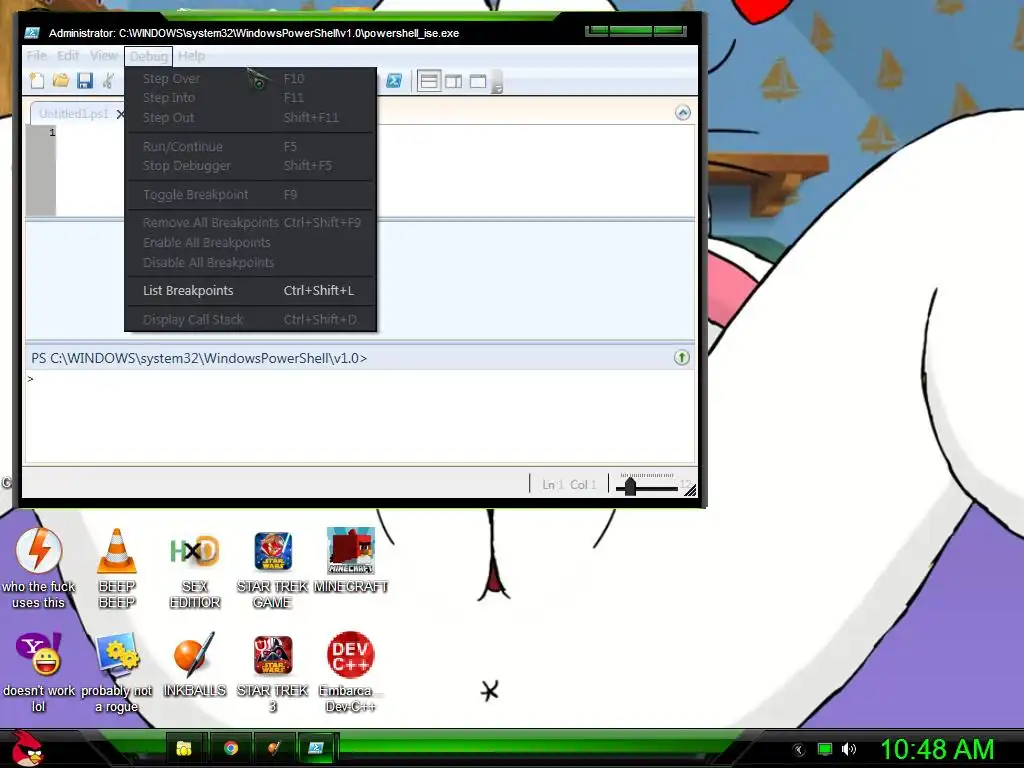1024x768 pixels.
Task: Open the VLC cone 'BEEP BEEP' shortcut
Action: pos(117,568)
